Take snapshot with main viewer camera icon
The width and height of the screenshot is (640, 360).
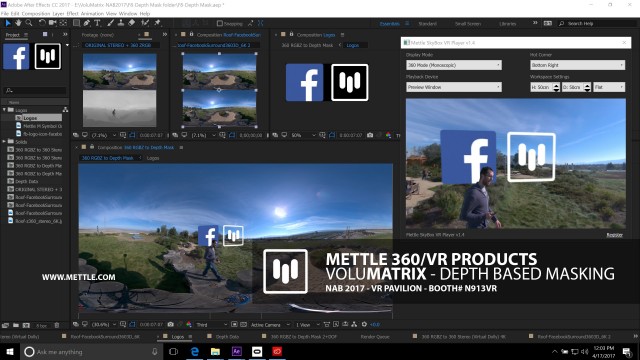click(x=171, y=324)
